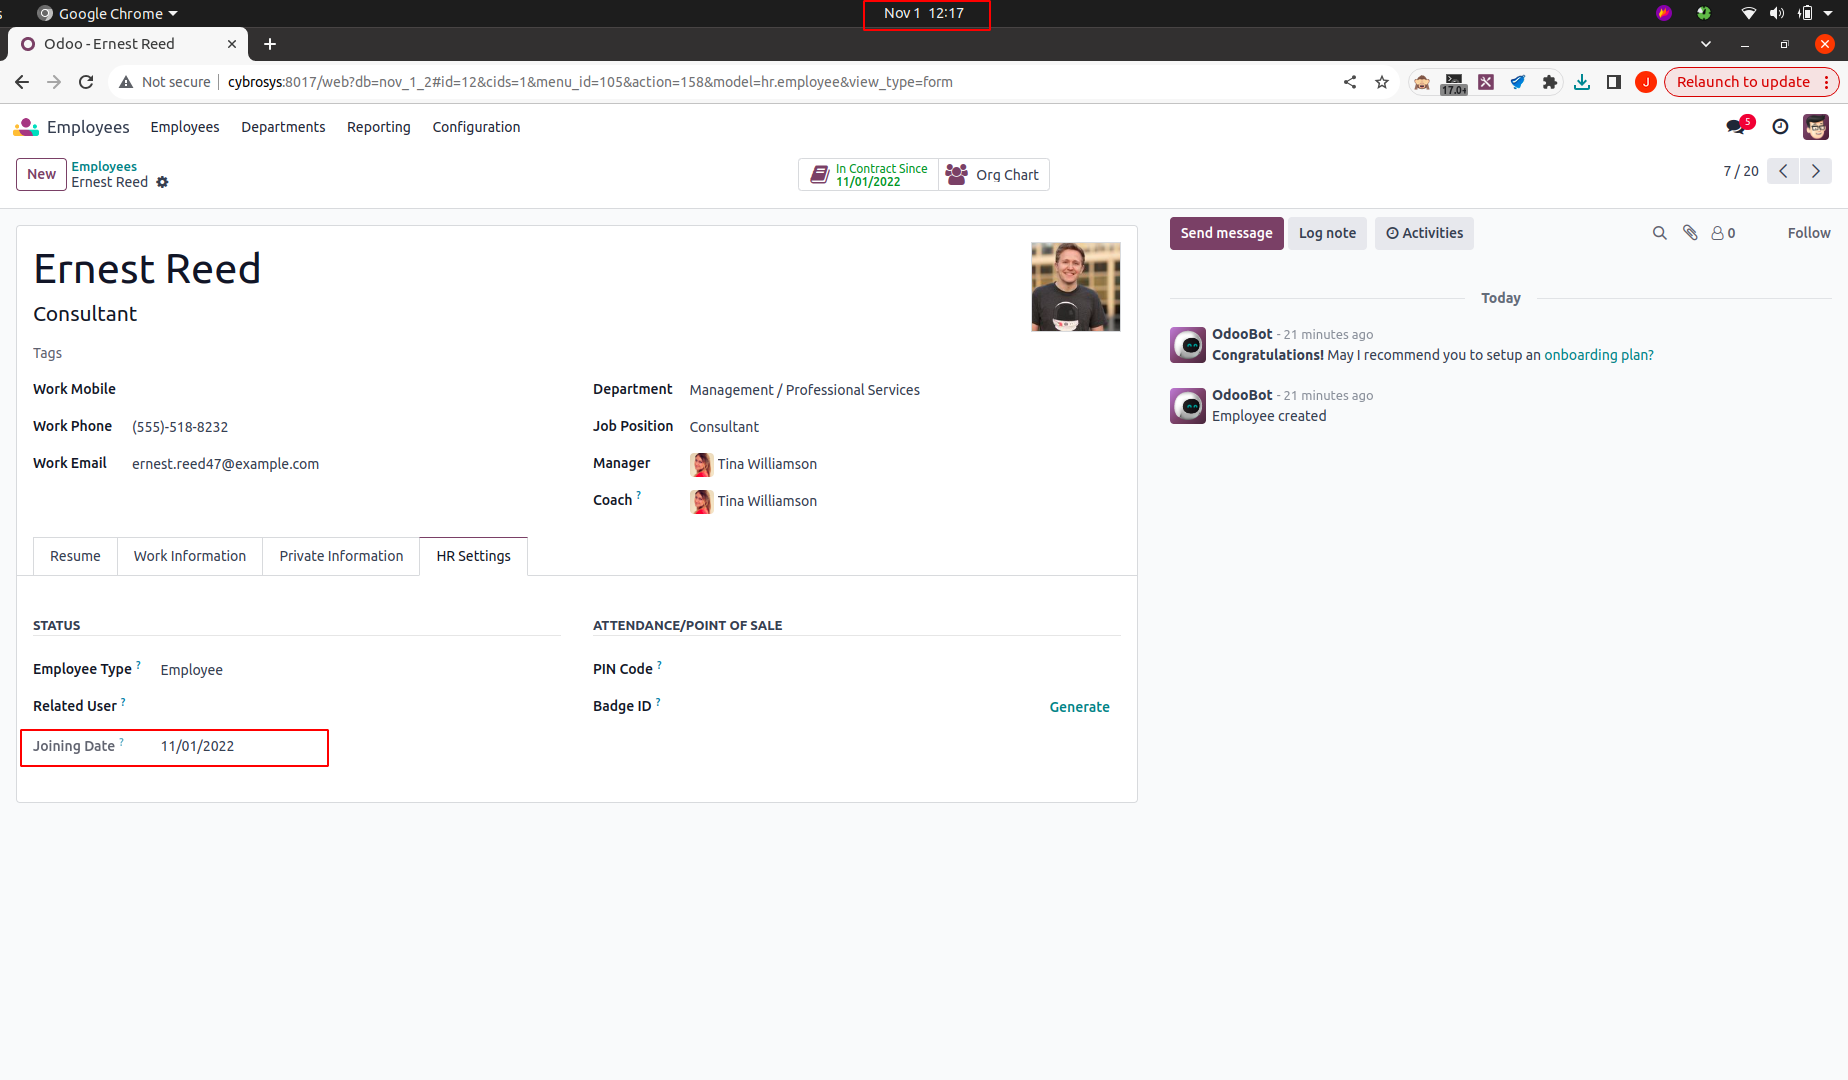This screenshot has width=1848, height=1080.
Task: Open the system clock Nov 1 12:17
Action: click(924, 13)
